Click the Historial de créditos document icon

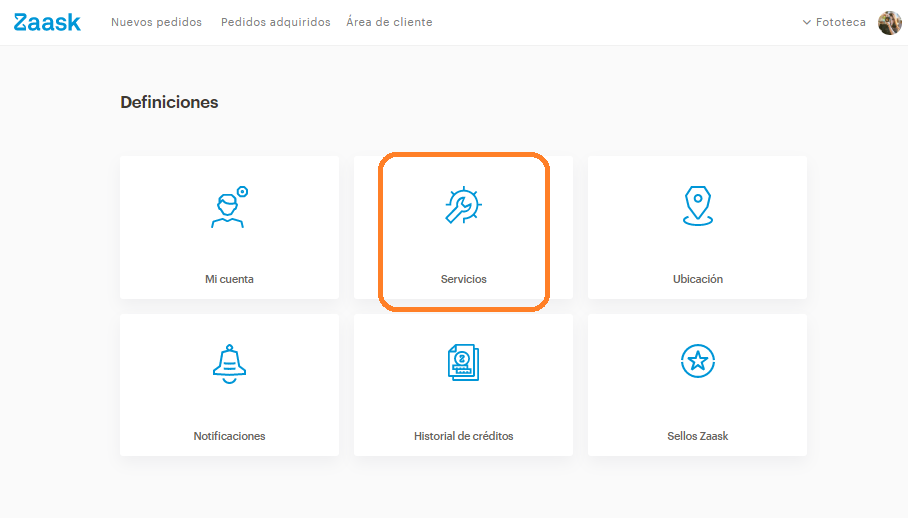[463, 362]
